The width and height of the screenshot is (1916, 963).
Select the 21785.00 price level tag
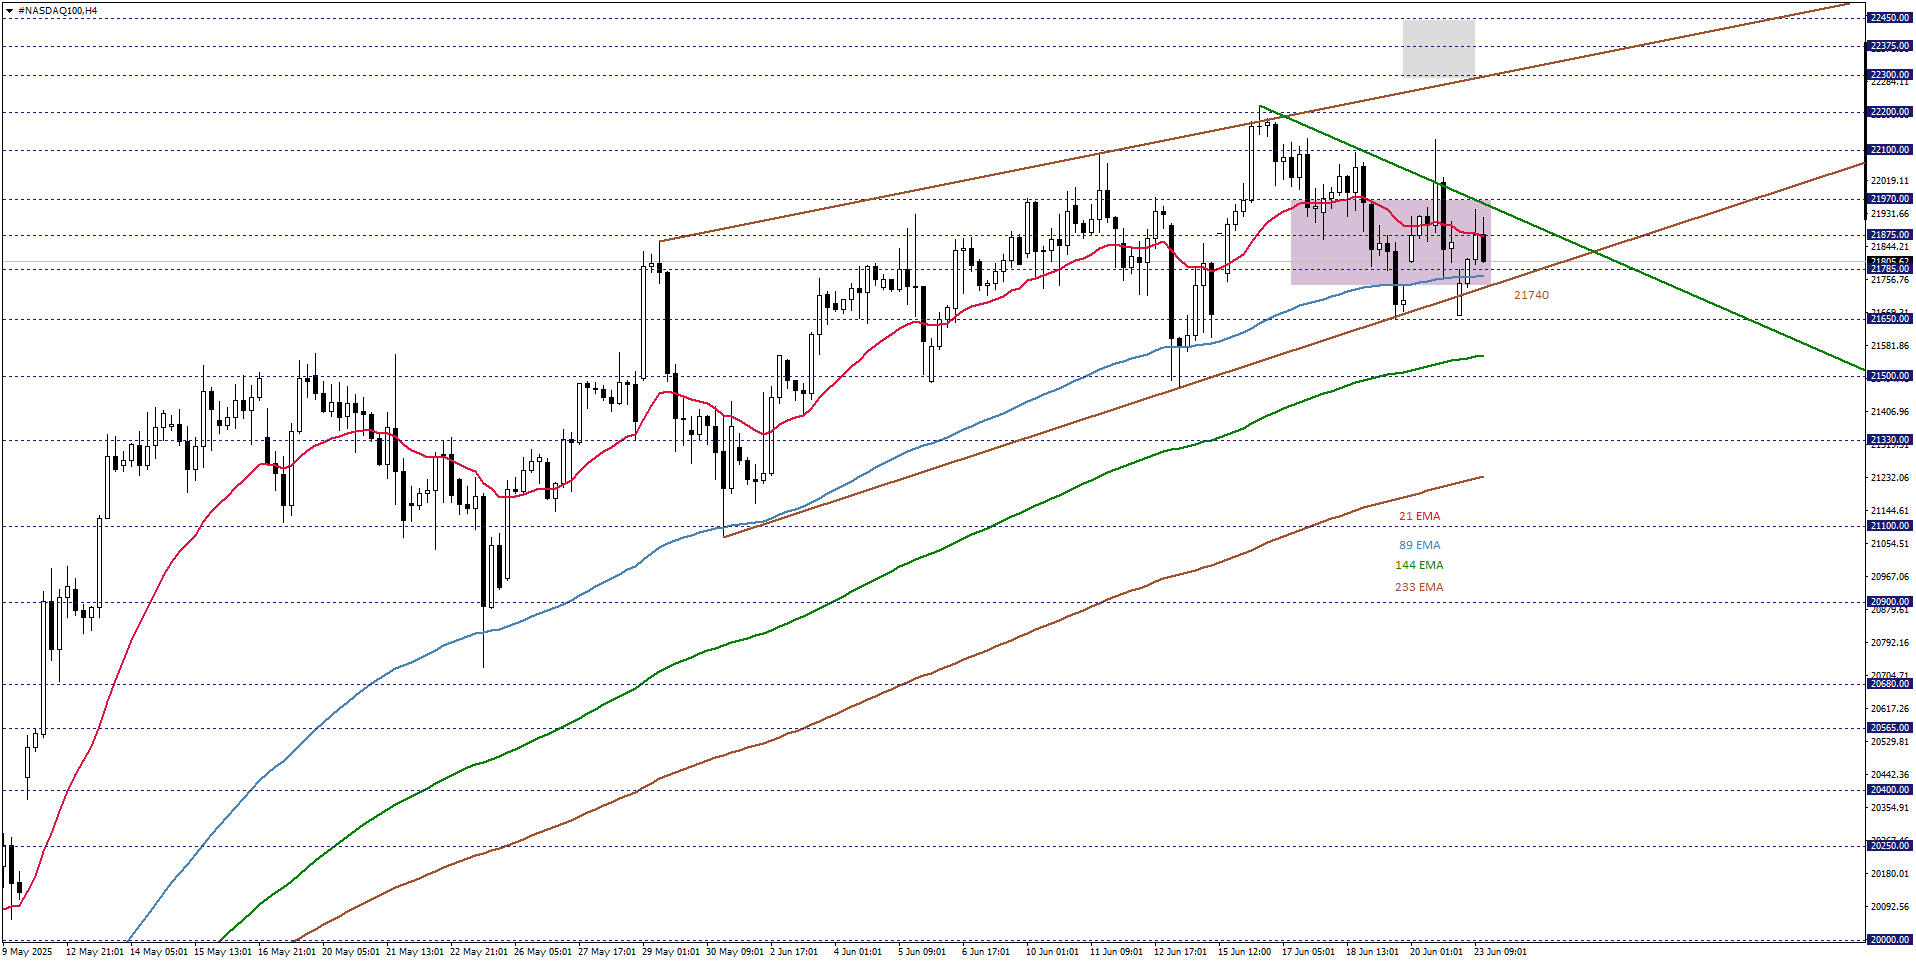pyautogui.click(x=1889, y=269)
